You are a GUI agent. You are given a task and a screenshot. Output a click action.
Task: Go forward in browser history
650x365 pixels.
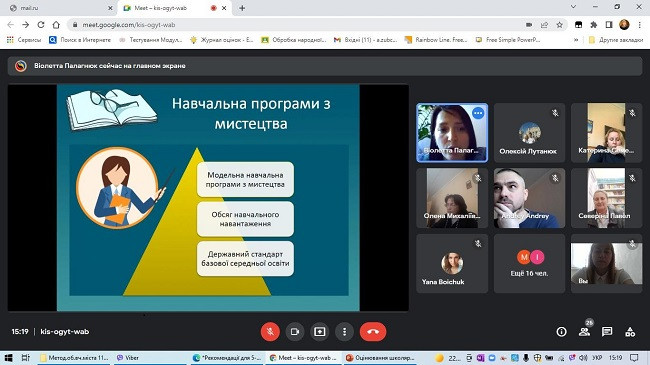(x=26, y=25)
